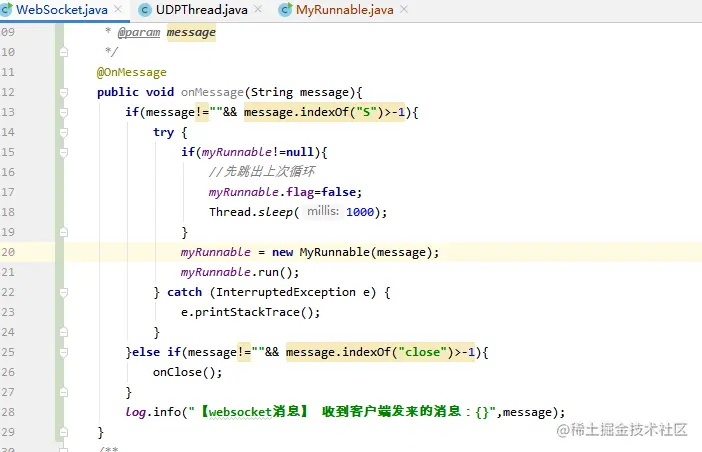The width and height of the screenshot is (702, 452).
Task: Click the log.info statement
Action: [x=346, y=412]
